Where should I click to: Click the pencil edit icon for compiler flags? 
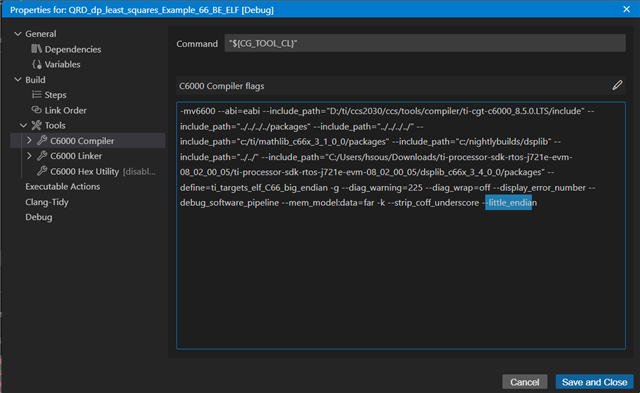[x=617, y=85]
